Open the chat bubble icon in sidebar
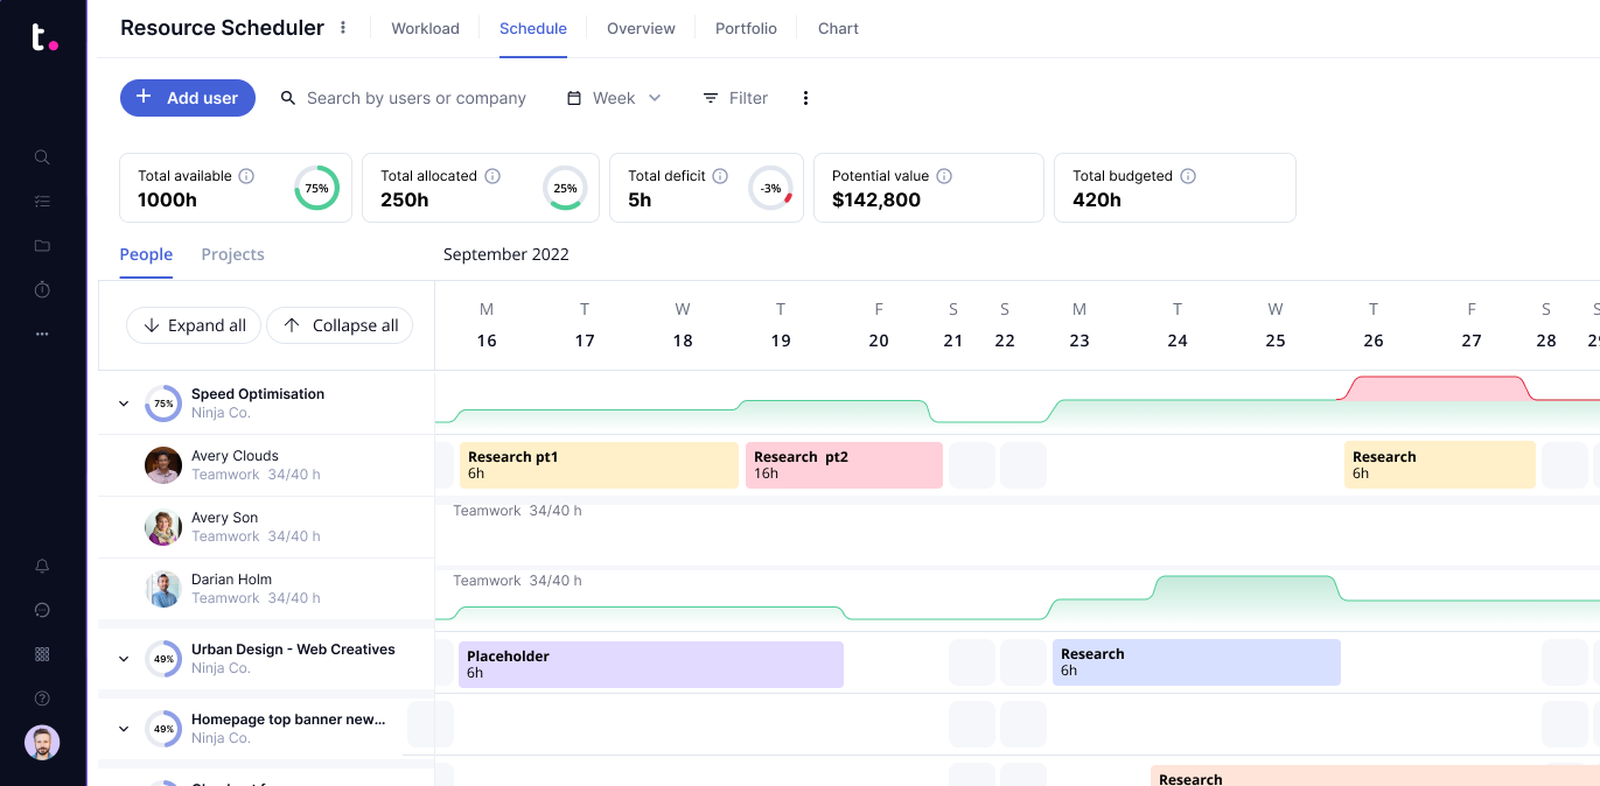Image resolution: width=1600 pixels, height=786 pixels. 42,610
